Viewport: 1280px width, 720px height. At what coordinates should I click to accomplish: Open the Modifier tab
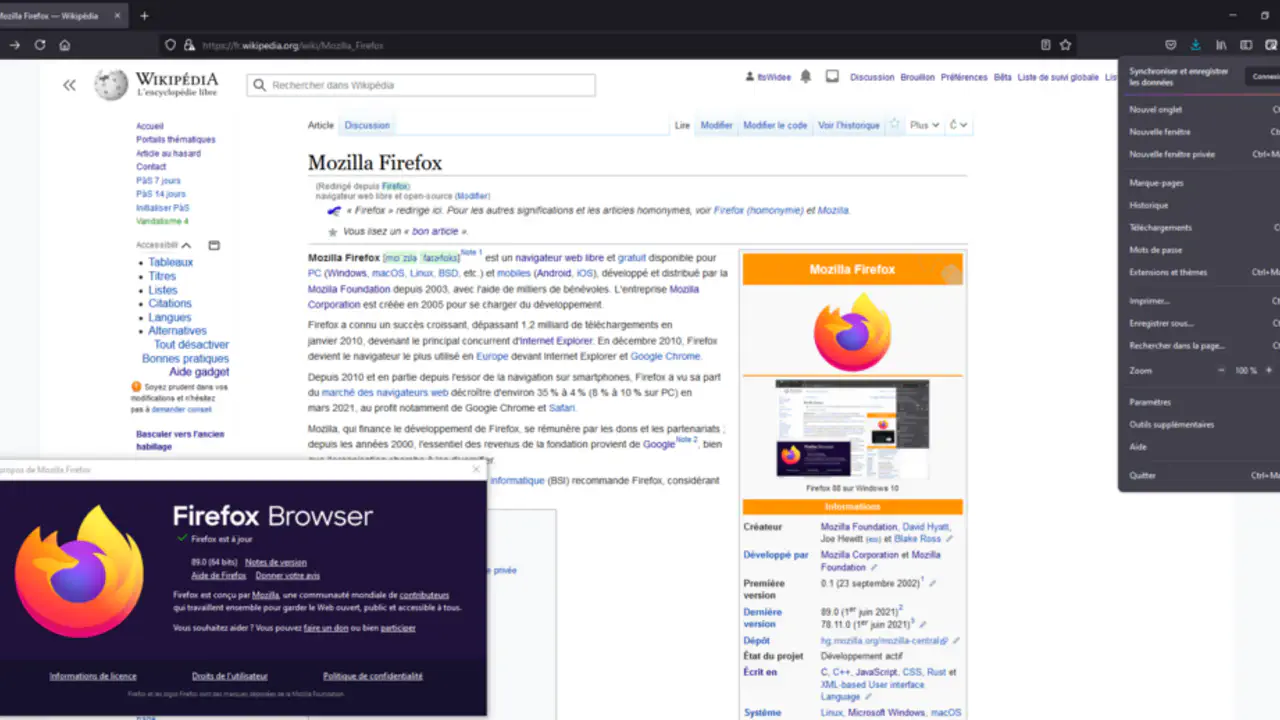pyautogui.click(x=717, y=125)
